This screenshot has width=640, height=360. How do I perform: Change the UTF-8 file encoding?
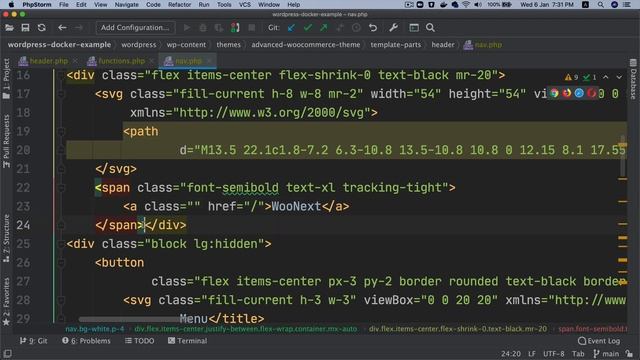(553, 354)
